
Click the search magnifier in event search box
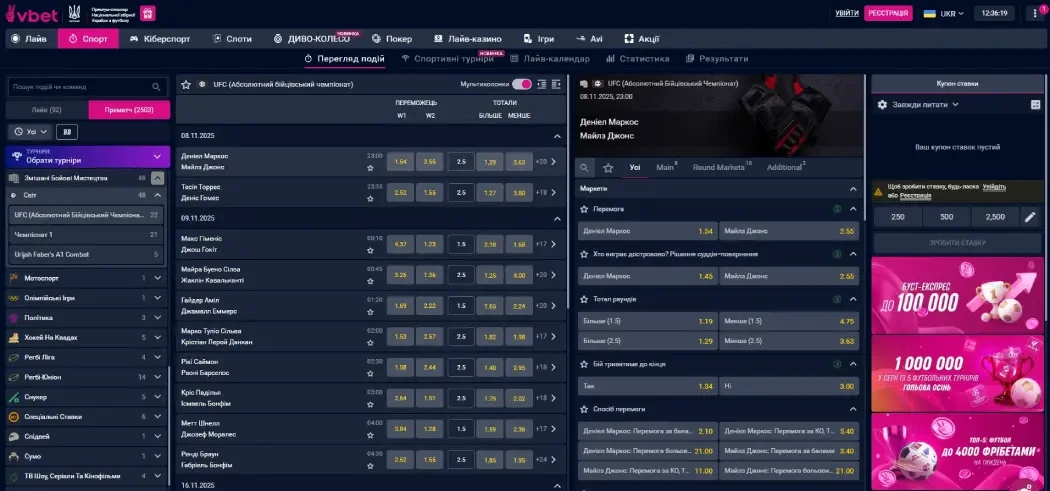(156, 87)
